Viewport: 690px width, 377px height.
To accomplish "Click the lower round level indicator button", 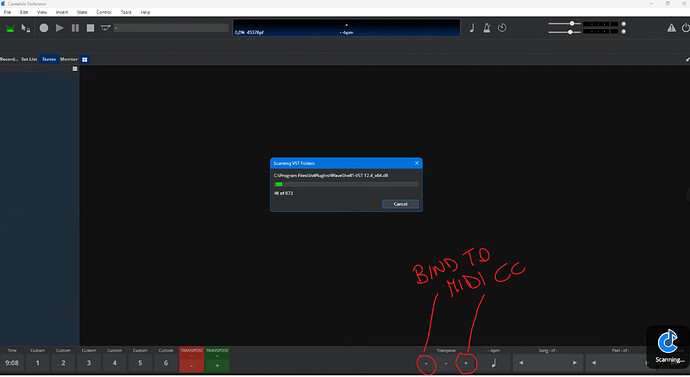I will coord(624,32).
